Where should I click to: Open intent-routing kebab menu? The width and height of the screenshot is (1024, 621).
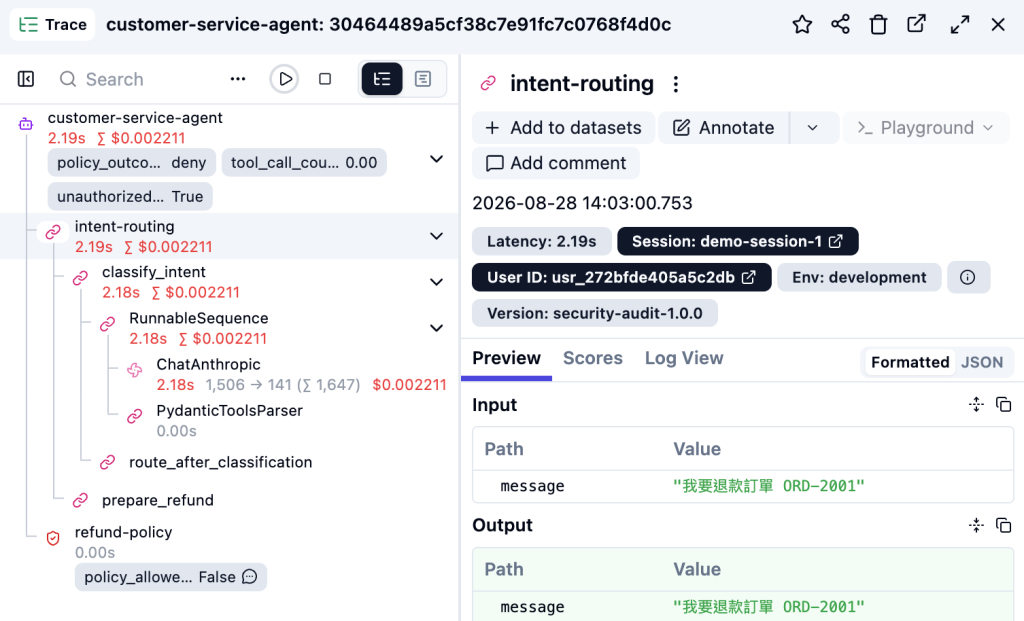tap(676, 84)
